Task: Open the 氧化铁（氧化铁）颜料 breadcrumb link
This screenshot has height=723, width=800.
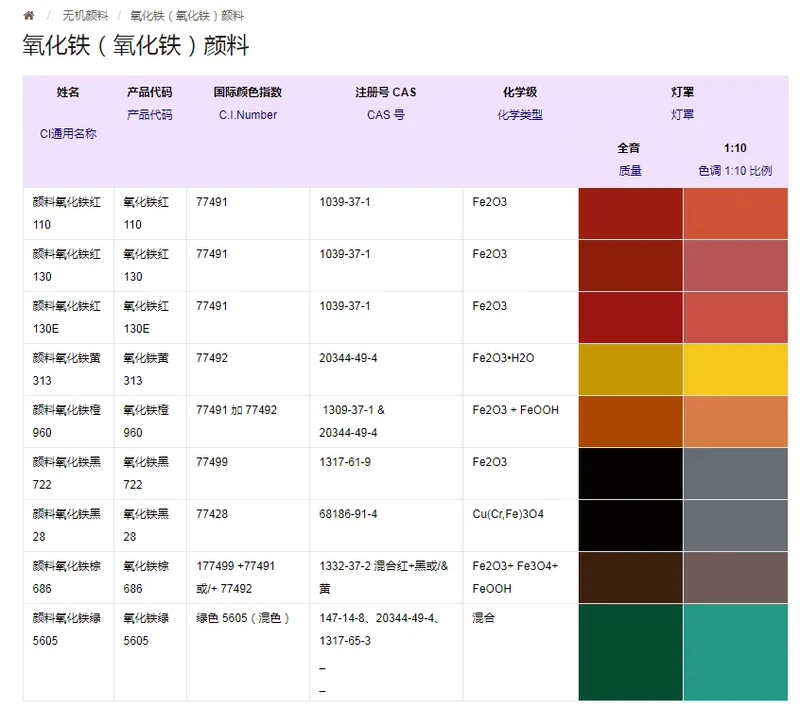Action: tap(187, 16)
